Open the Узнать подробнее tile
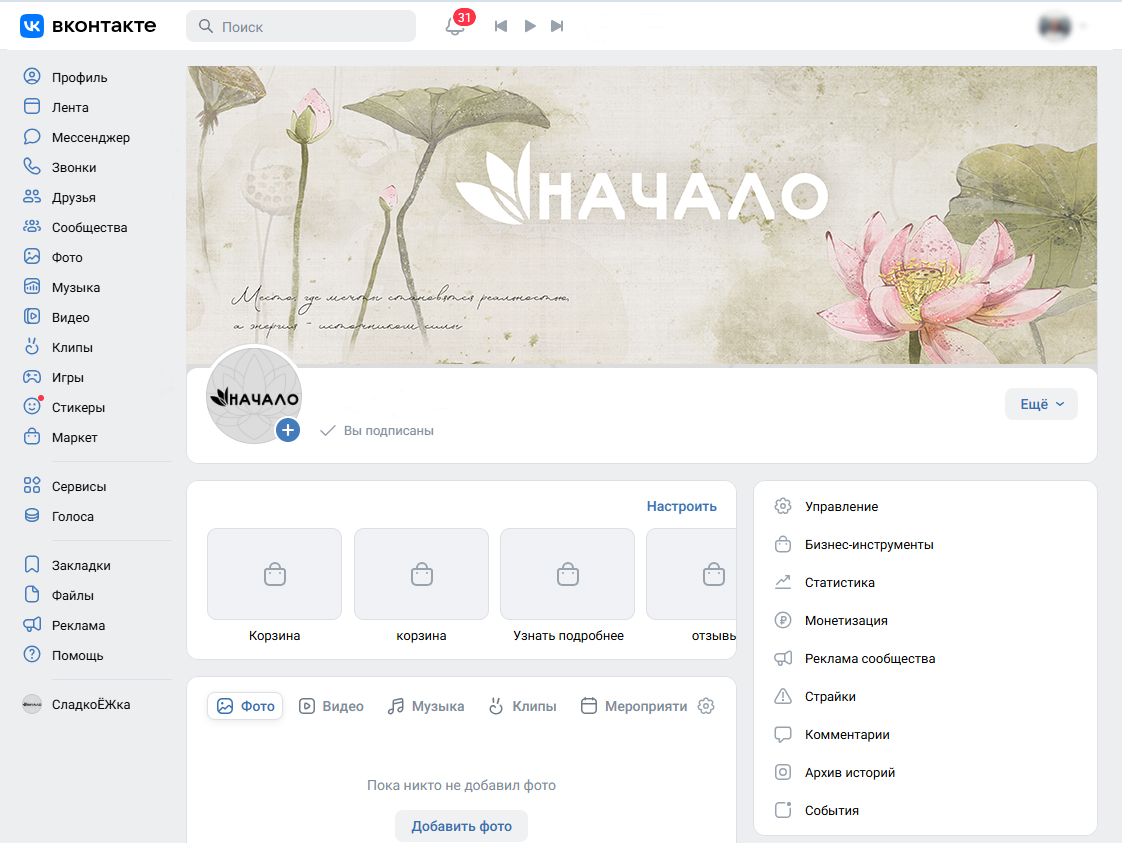This screenshot has height=843, width=1122. click(x=568, y=585)
